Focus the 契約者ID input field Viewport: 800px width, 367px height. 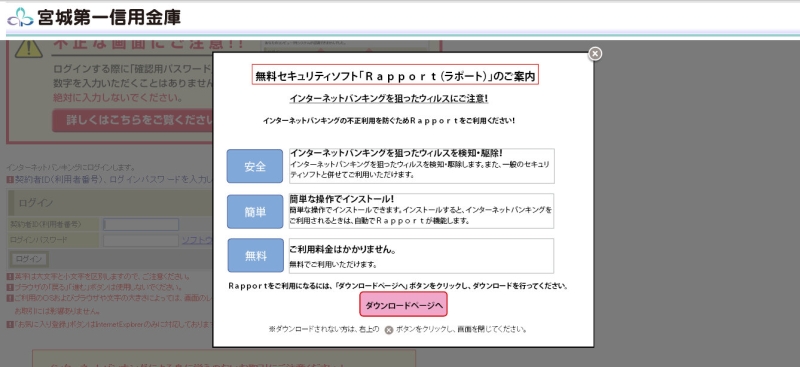click(141, 225)
